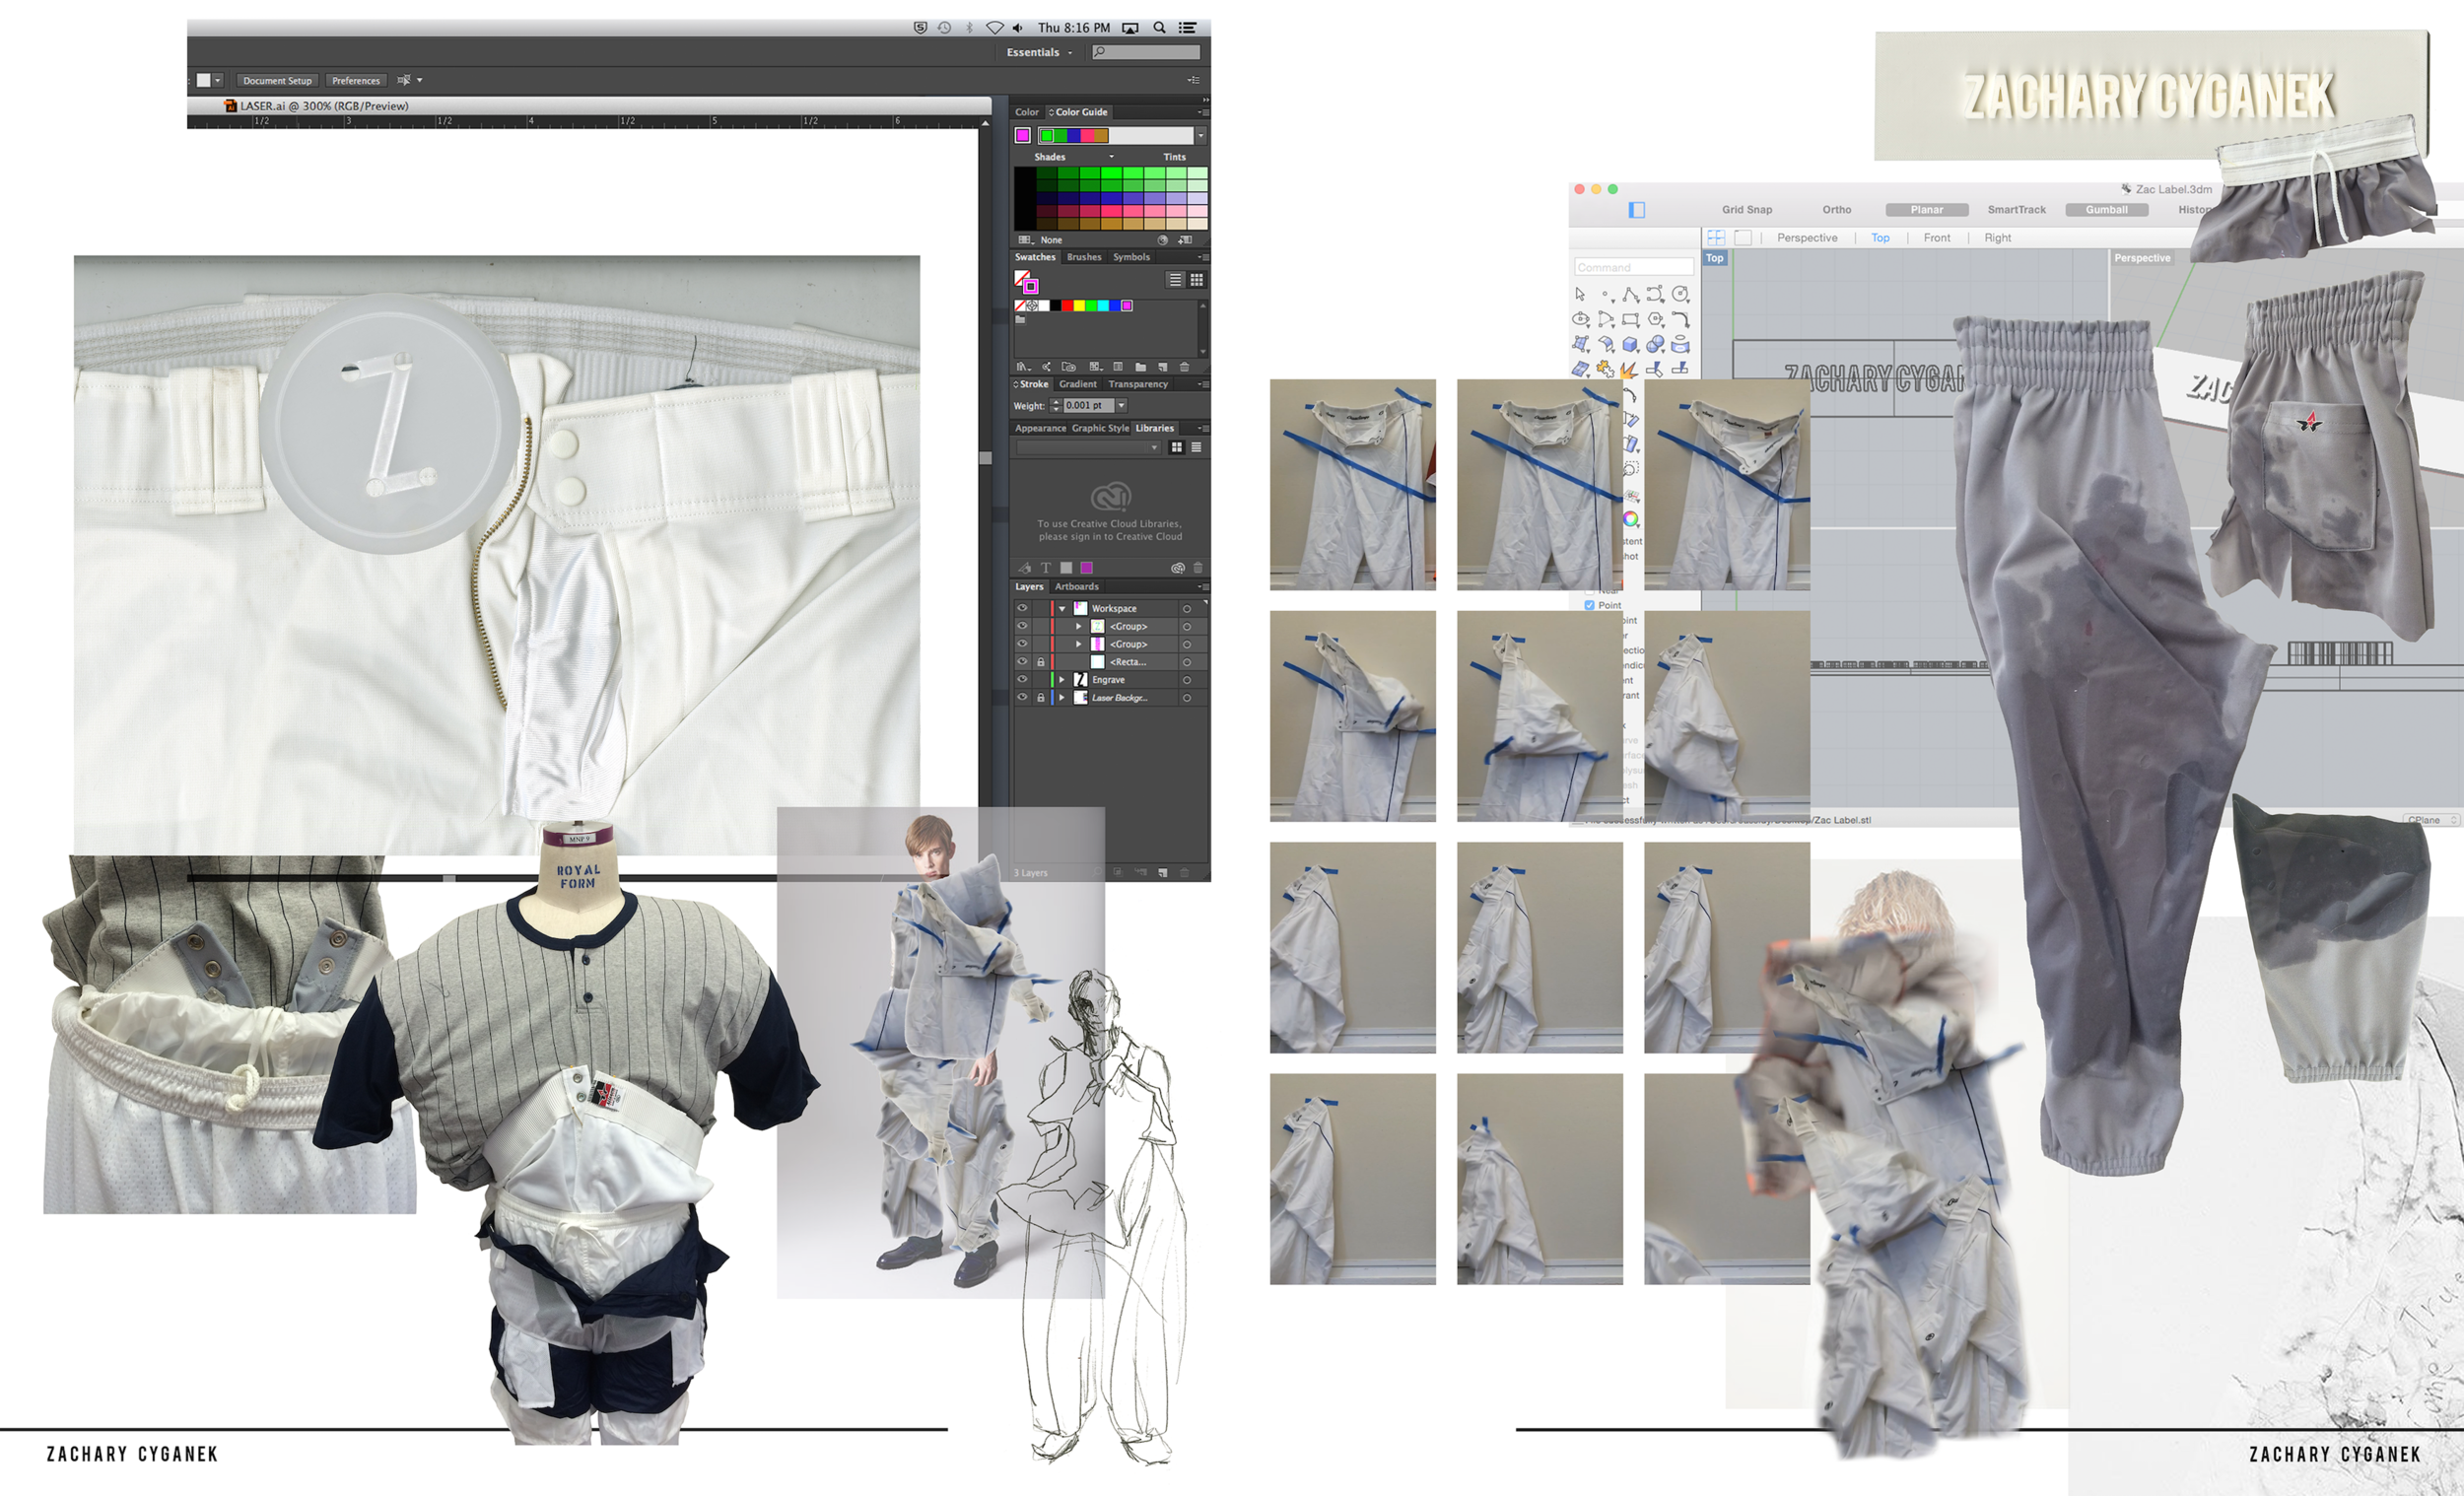Select the Rhino box solid tool
Viewport: 2464px width, 1496px height.
[1631, 344]
